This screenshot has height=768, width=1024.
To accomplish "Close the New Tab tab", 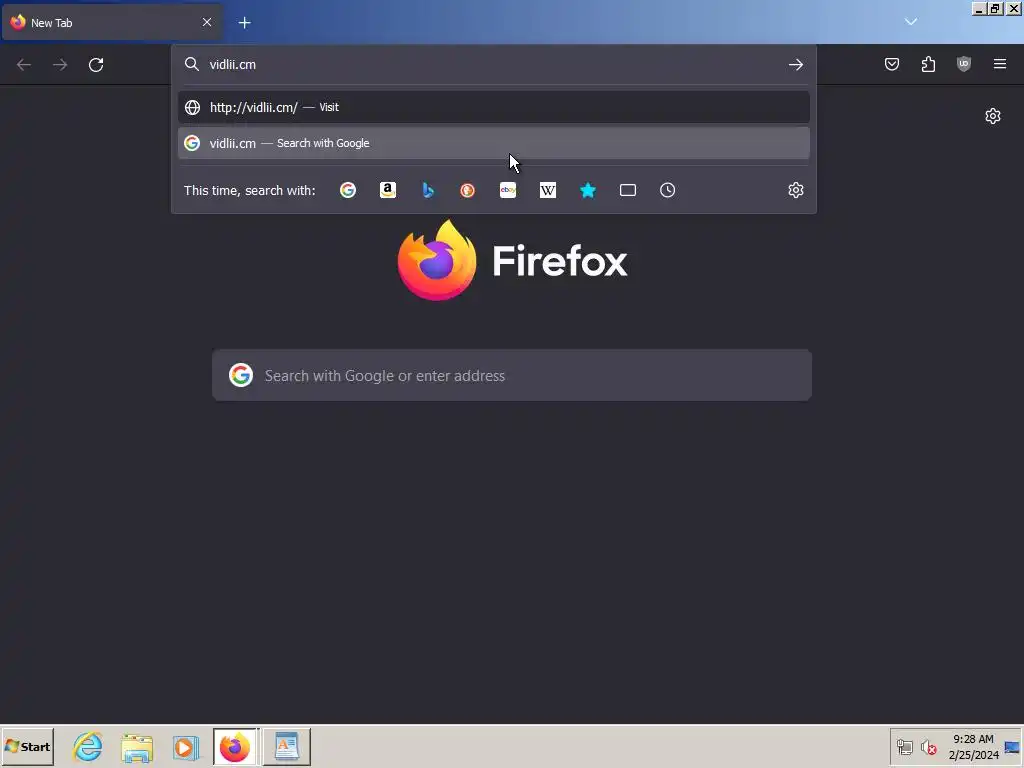I will click(x=206, y=22).
